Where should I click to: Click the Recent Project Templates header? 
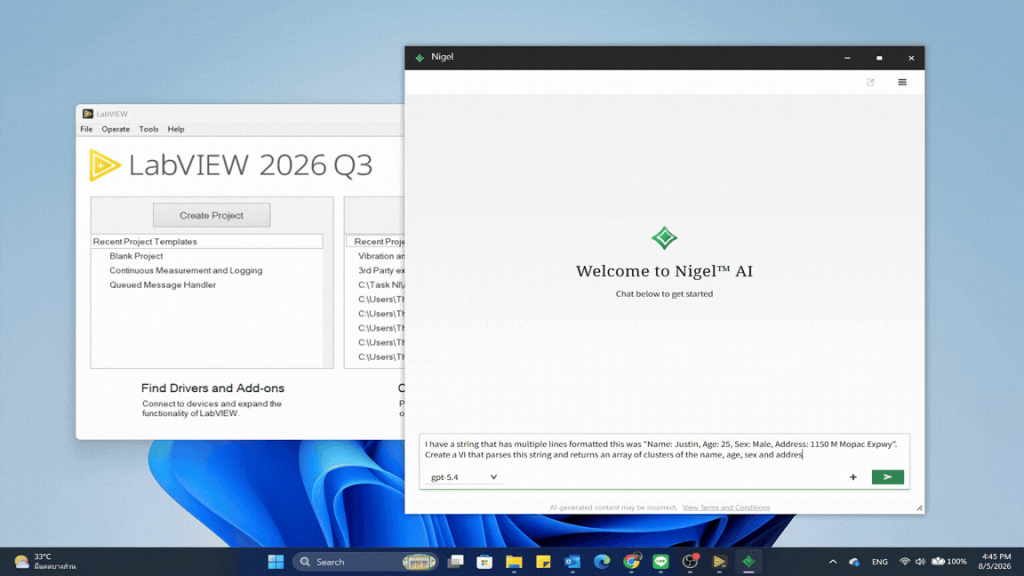(207, 242)
